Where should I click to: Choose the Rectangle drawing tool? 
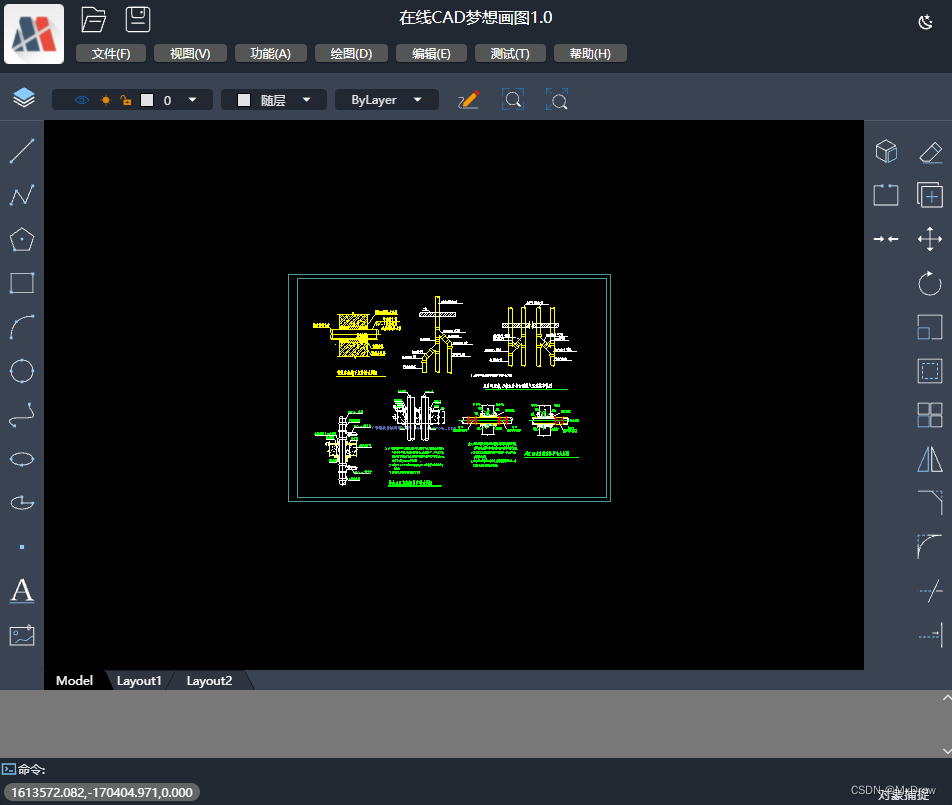(21, 283)
